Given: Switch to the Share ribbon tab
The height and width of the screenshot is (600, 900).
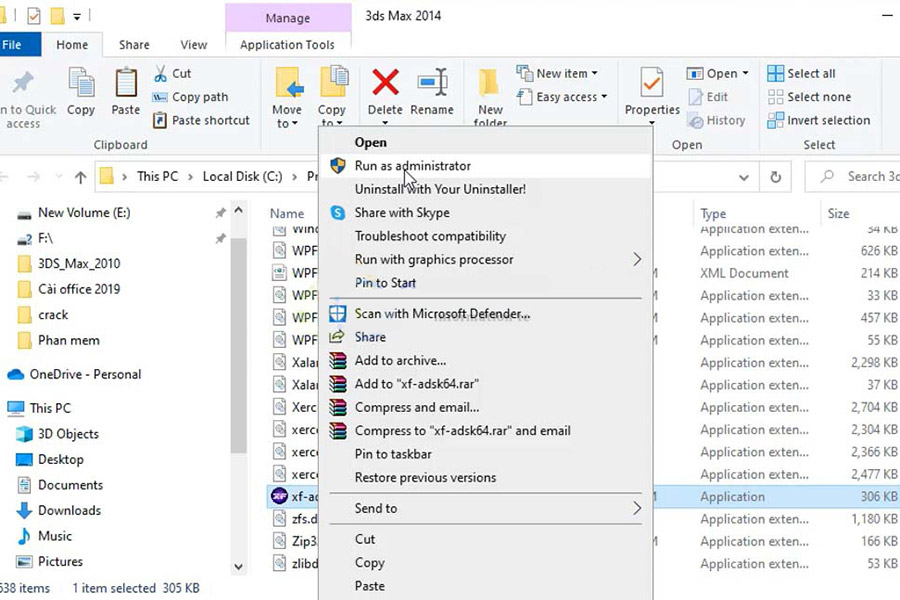Looking at the screenshot, I should click(134, 45).
